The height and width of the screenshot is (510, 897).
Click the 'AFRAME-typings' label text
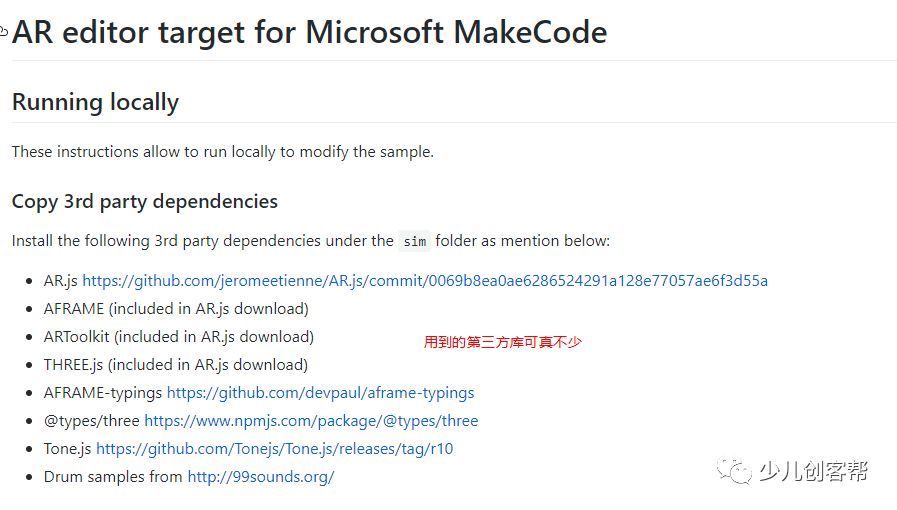(x=103, y=393)
